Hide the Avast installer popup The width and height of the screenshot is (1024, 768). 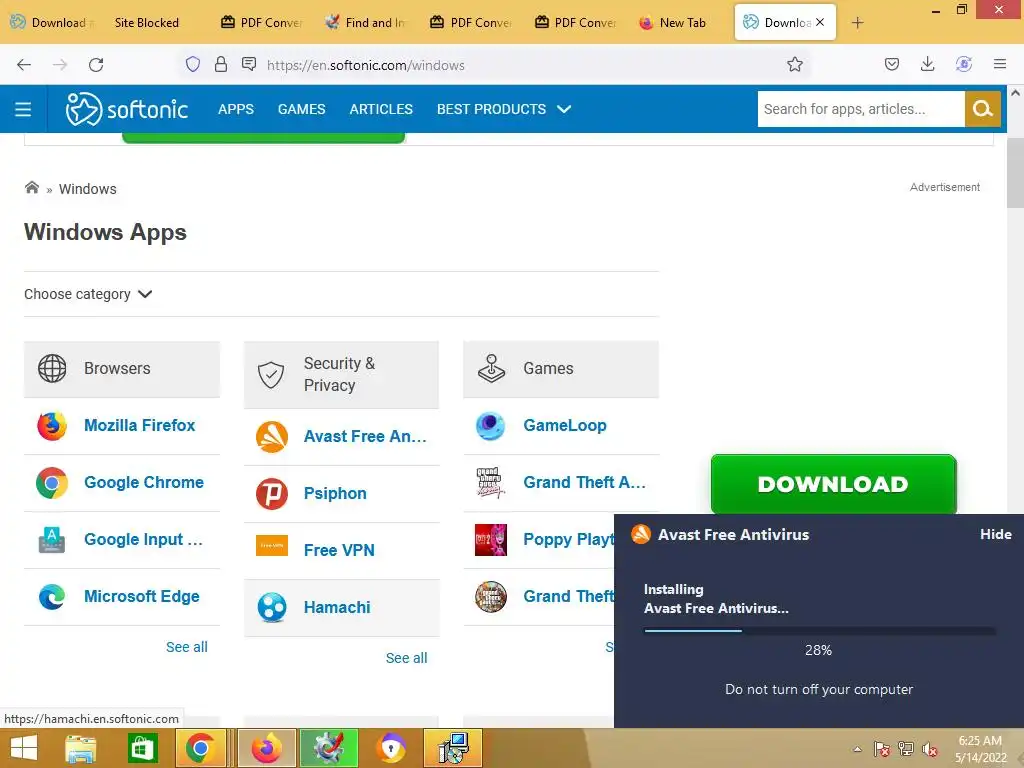[995, 534]
